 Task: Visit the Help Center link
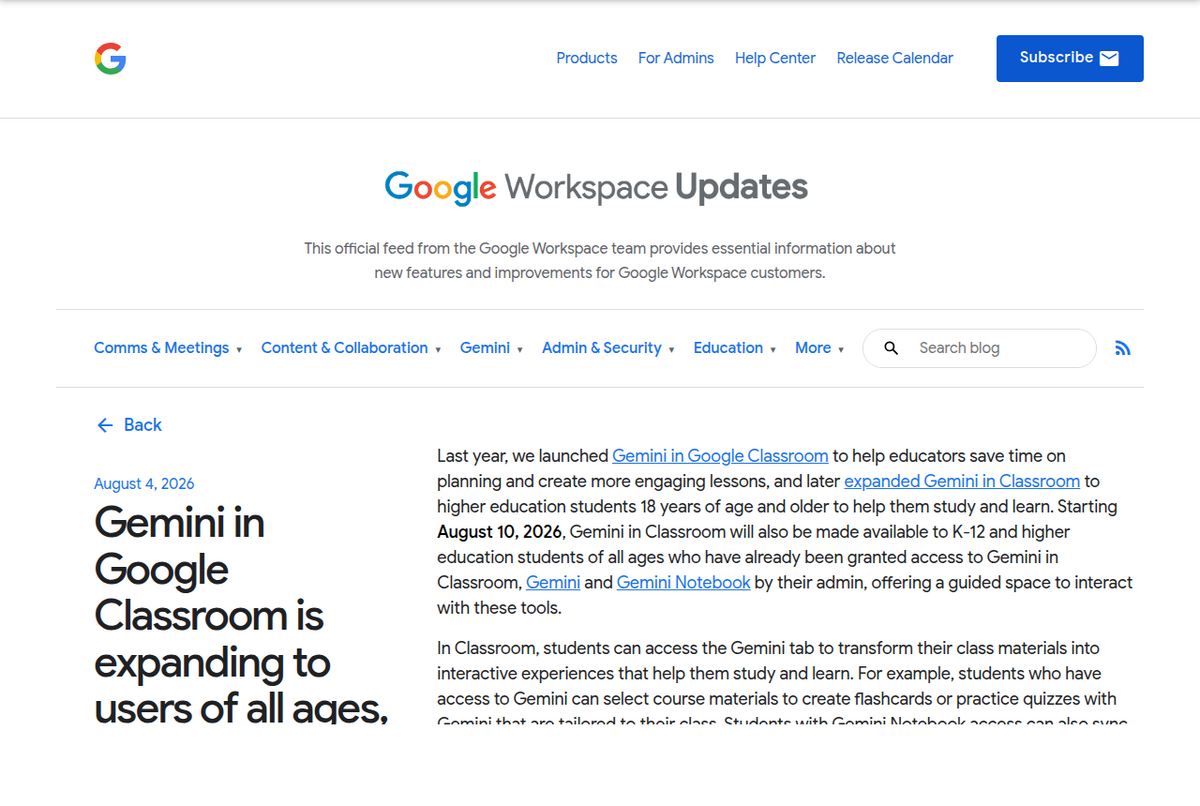point(775,58)
